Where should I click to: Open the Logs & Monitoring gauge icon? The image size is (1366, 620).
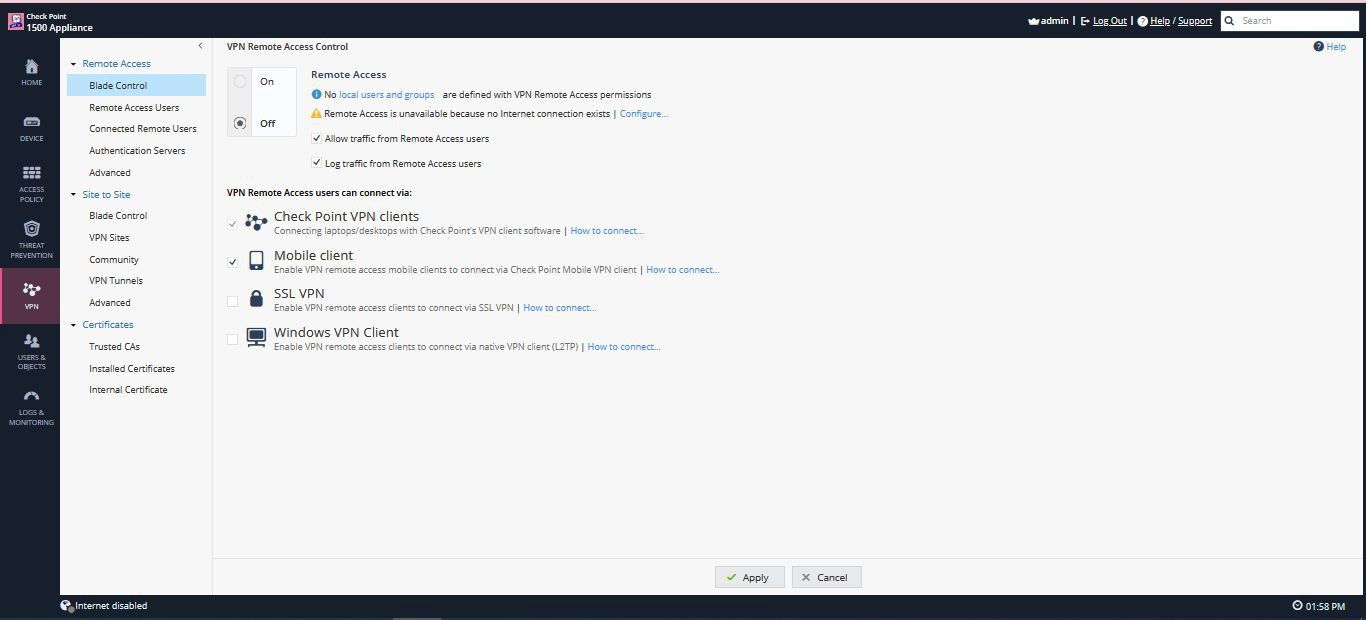pyautogui.click(x=31, y=397)
